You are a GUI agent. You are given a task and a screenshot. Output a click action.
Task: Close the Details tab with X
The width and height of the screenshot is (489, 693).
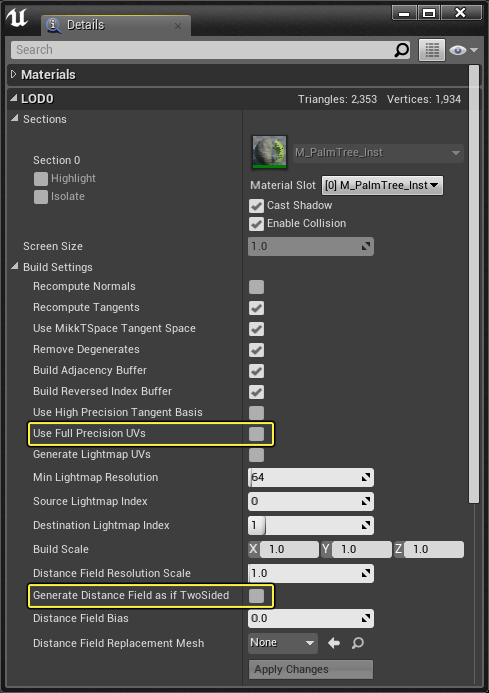pyautogui.click(x=178, y=26)
